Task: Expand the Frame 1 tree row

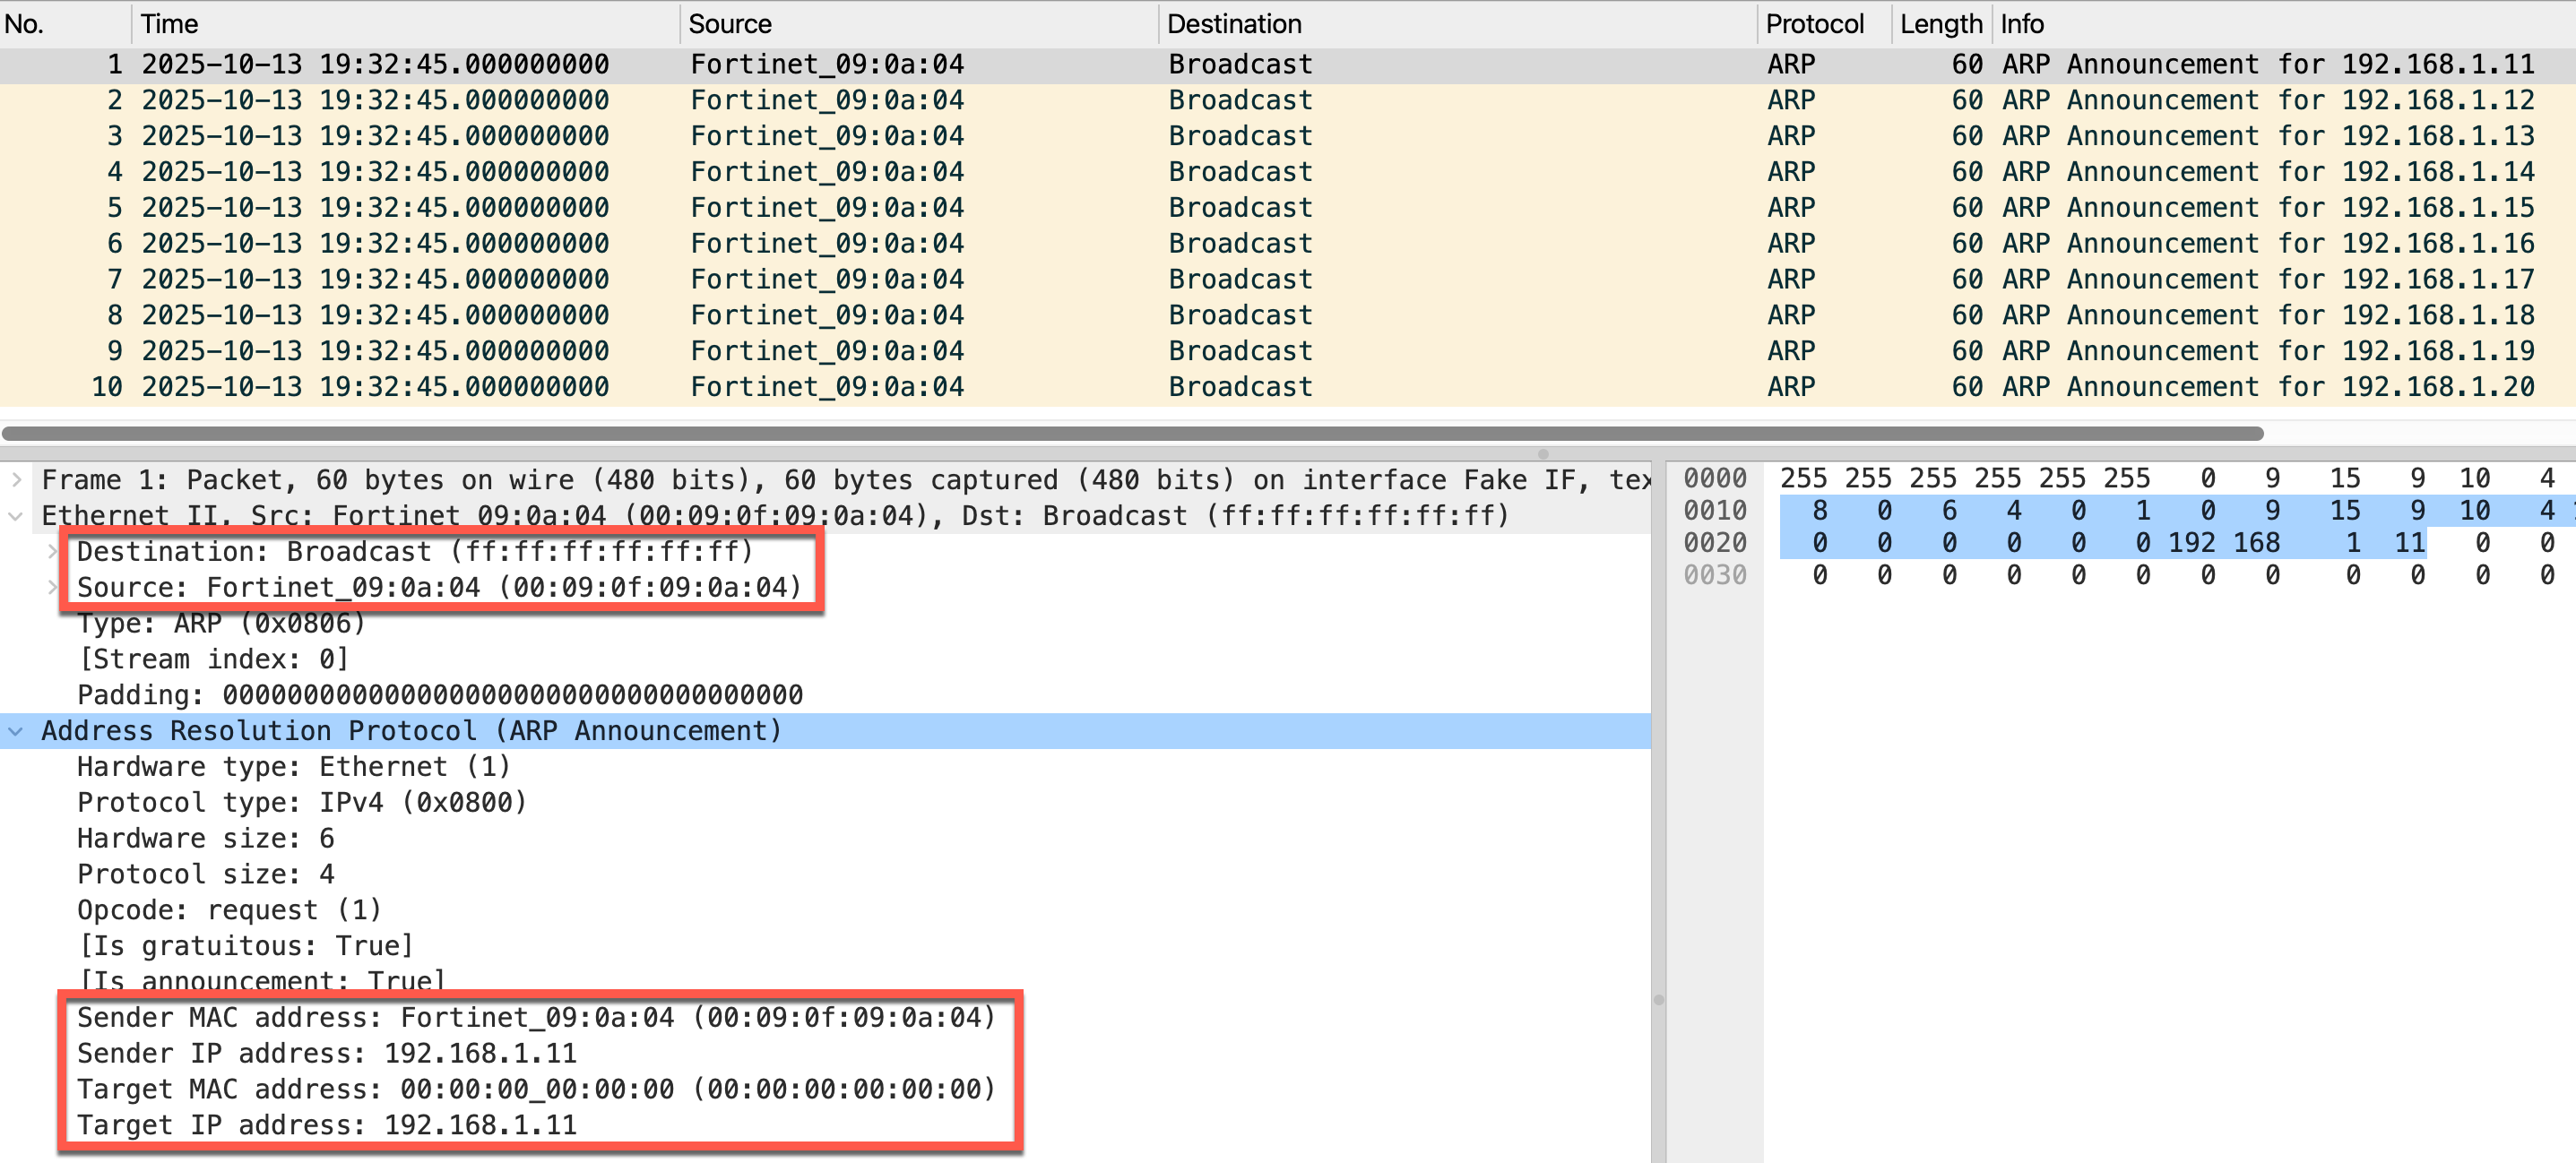Action: (x=16, y=480)
